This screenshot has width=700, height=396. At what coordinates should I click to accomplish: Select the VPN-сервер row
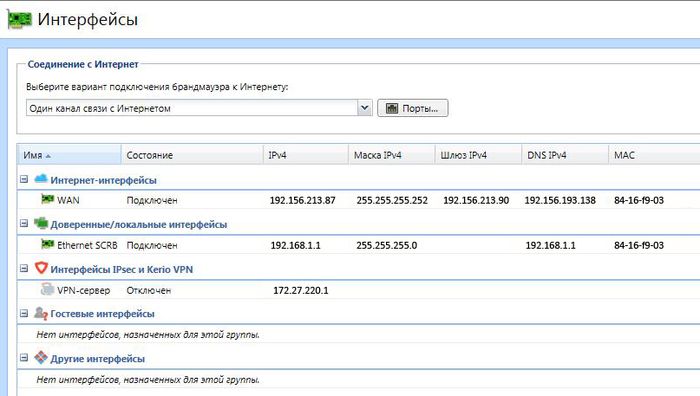[x=358, y=290]
